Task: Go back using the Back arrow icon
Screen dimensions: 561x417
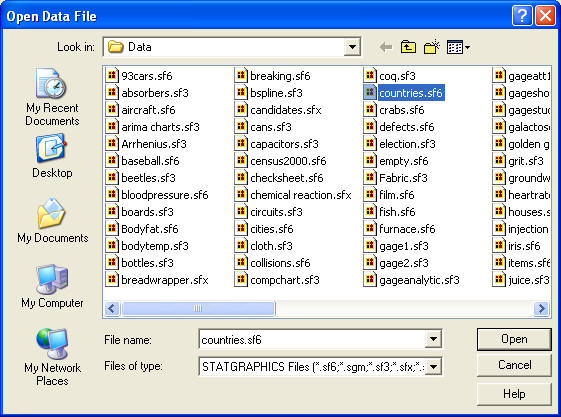Action: coord(386,47)
